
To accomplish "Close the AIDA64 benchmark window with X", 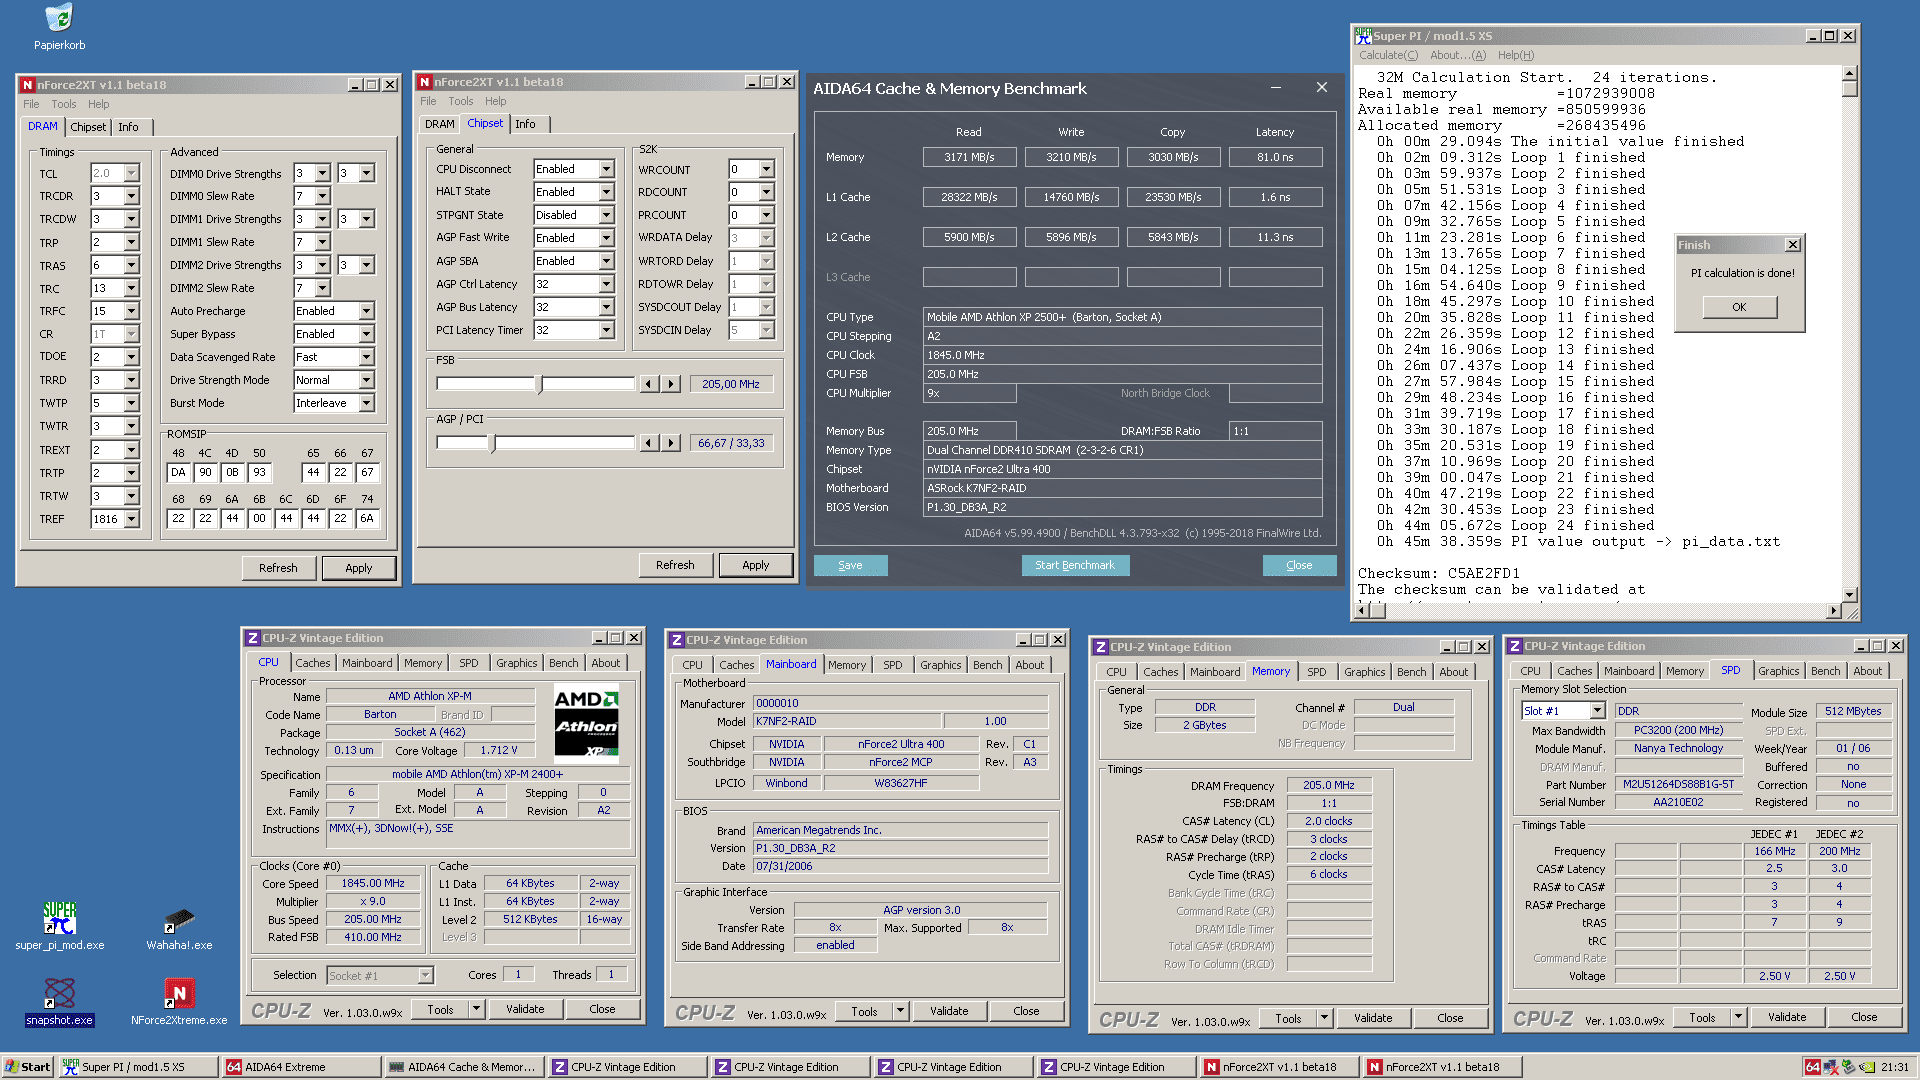I will (x=1322, y=88).
